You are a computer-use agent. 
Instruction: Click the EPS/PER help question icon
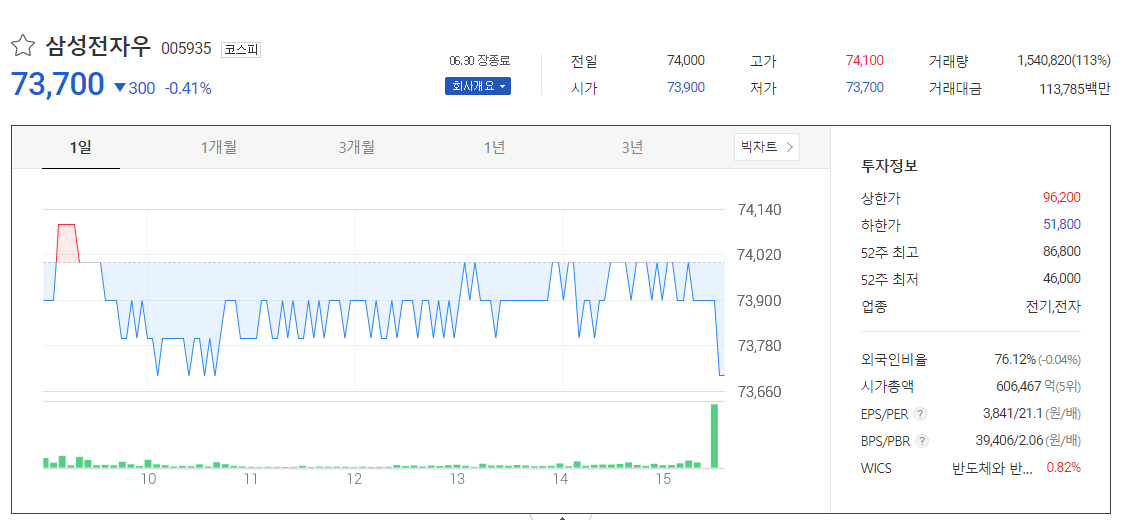pyautogui.click(x=920, y=414)
